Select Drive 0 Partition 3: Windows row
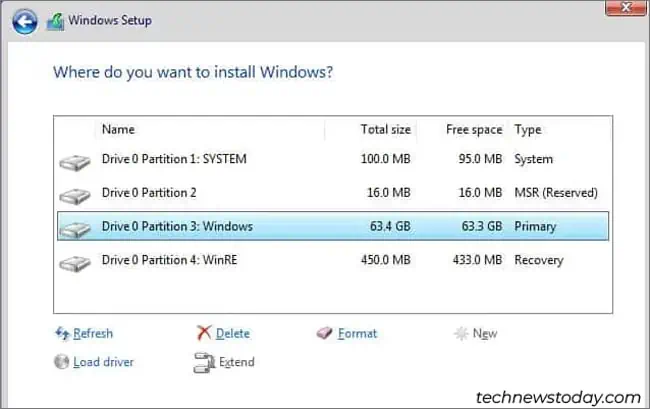 pos(333,226)
